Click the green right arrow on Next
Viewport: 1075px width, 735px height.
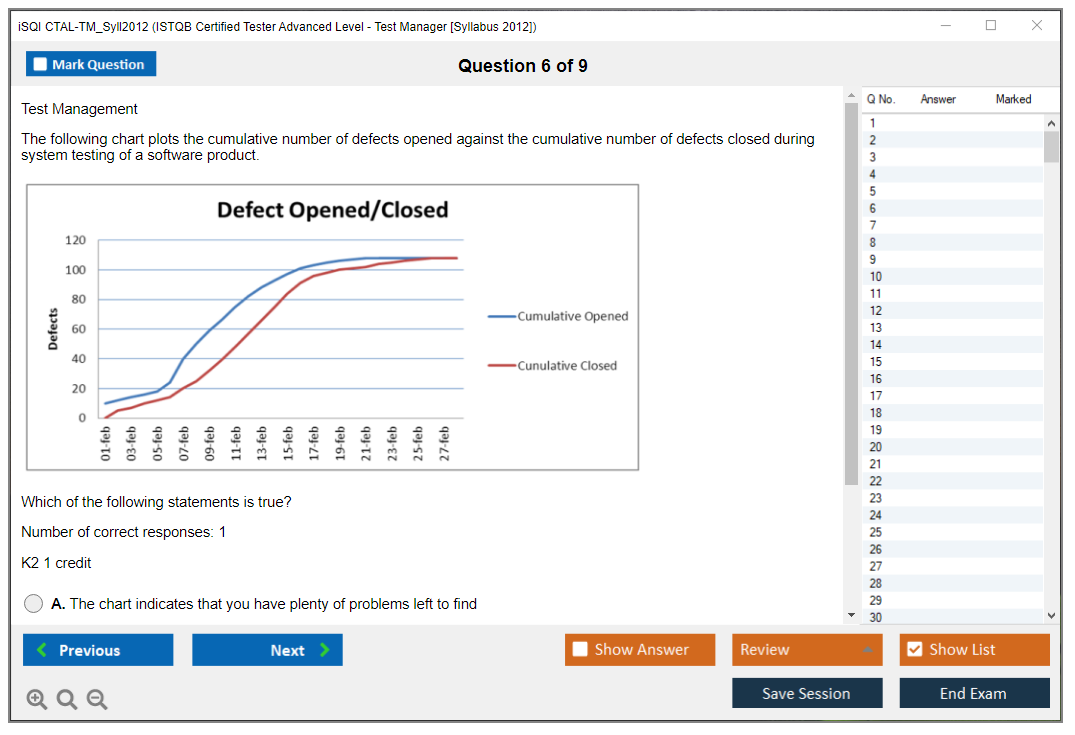325,650
